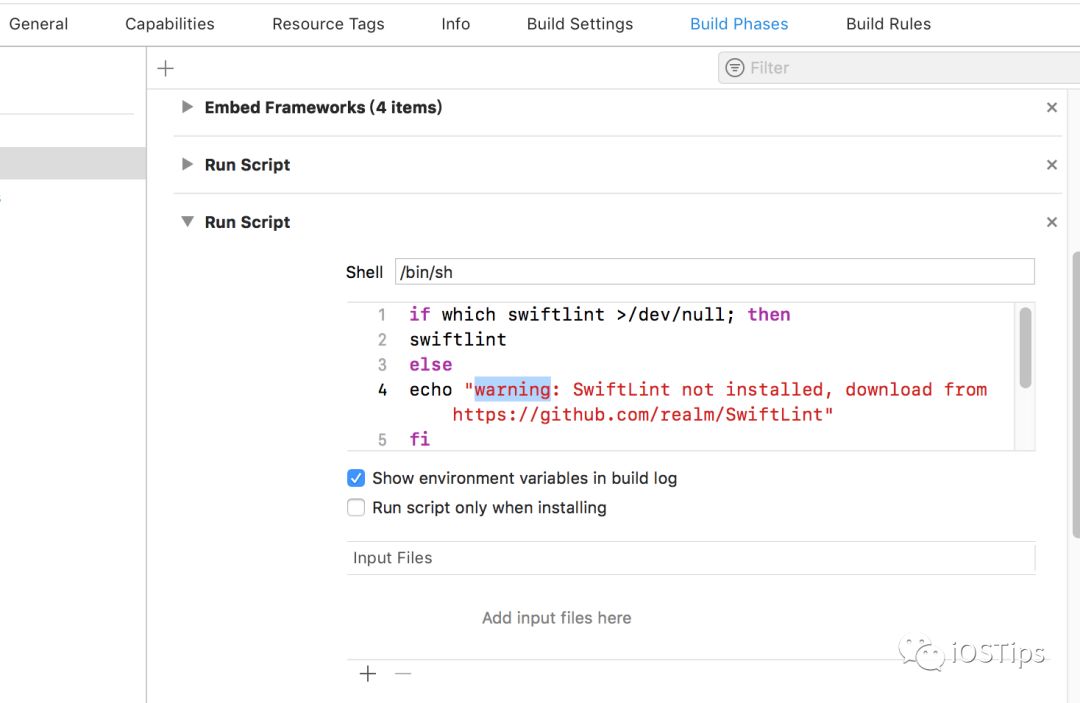Expand the collapsed Run Script section
The image size is (1080, 703).
click(187, 164)
